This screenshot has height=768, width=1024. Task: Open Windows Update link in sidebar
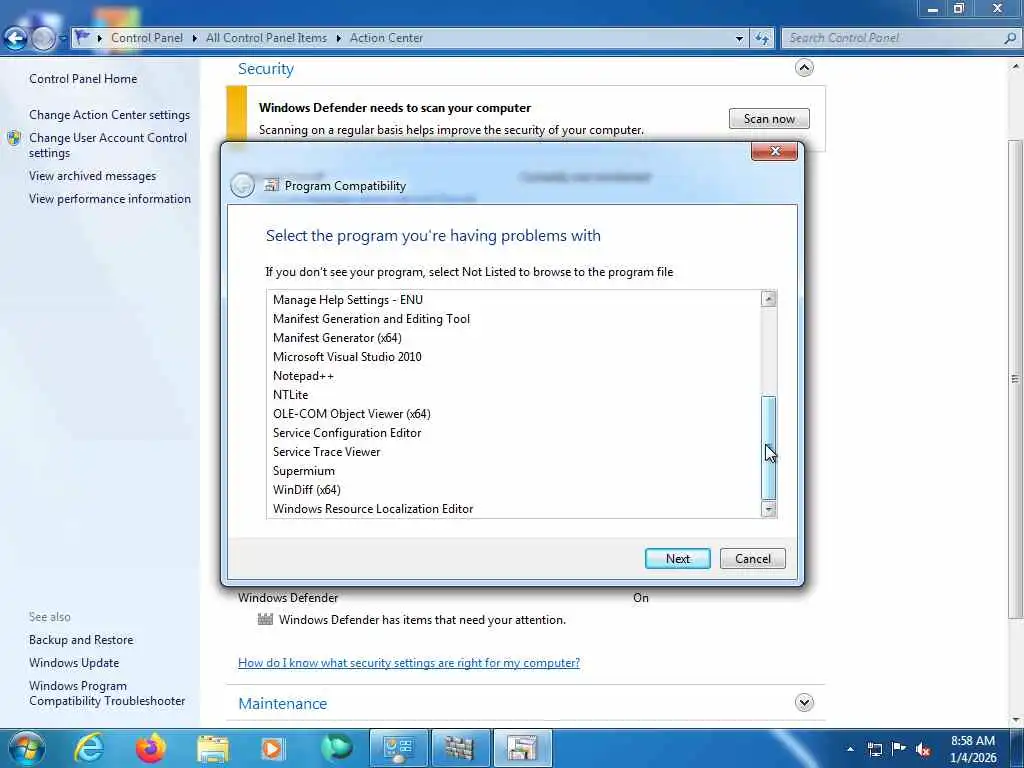pos(74,663)
